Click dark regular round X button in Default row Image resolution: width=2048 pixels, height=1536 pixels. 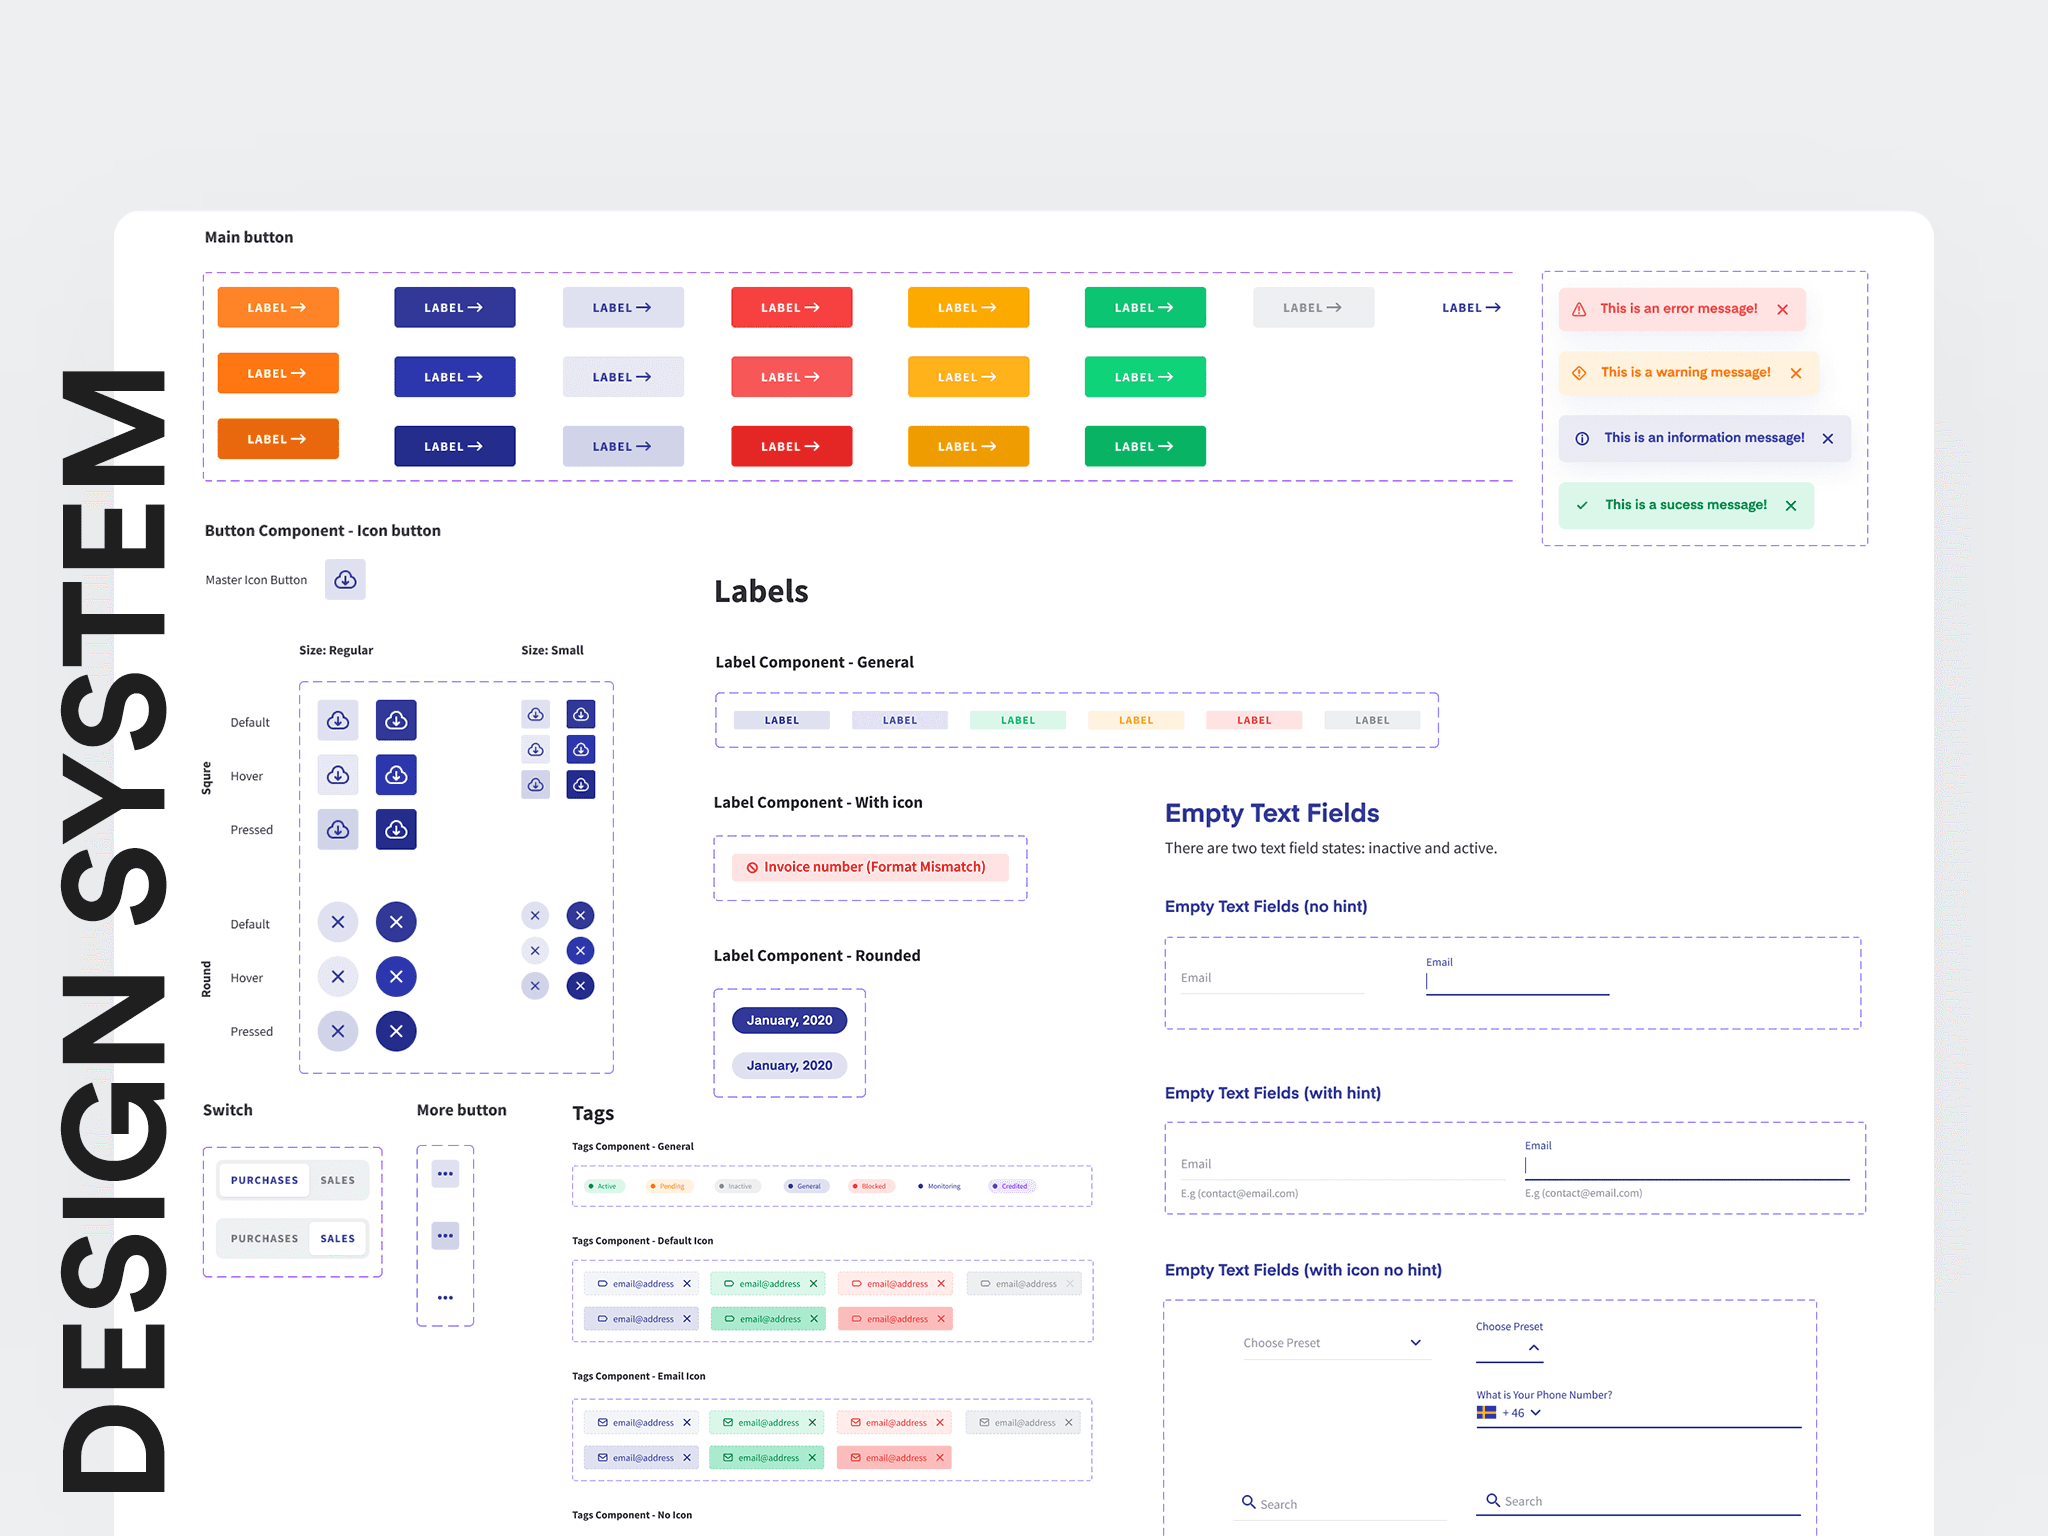tap(396, 922)
